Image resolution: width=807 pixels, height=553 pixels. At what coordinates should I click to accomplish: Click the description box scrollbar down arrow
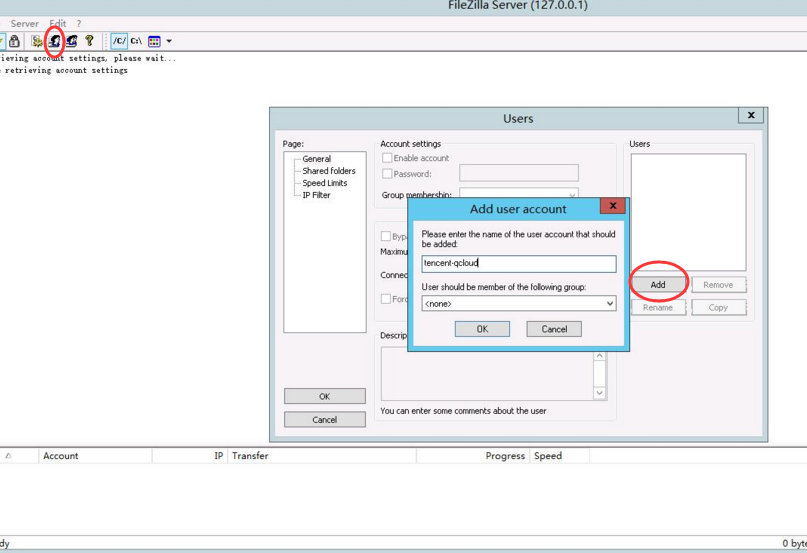click(x=600, y=393)
